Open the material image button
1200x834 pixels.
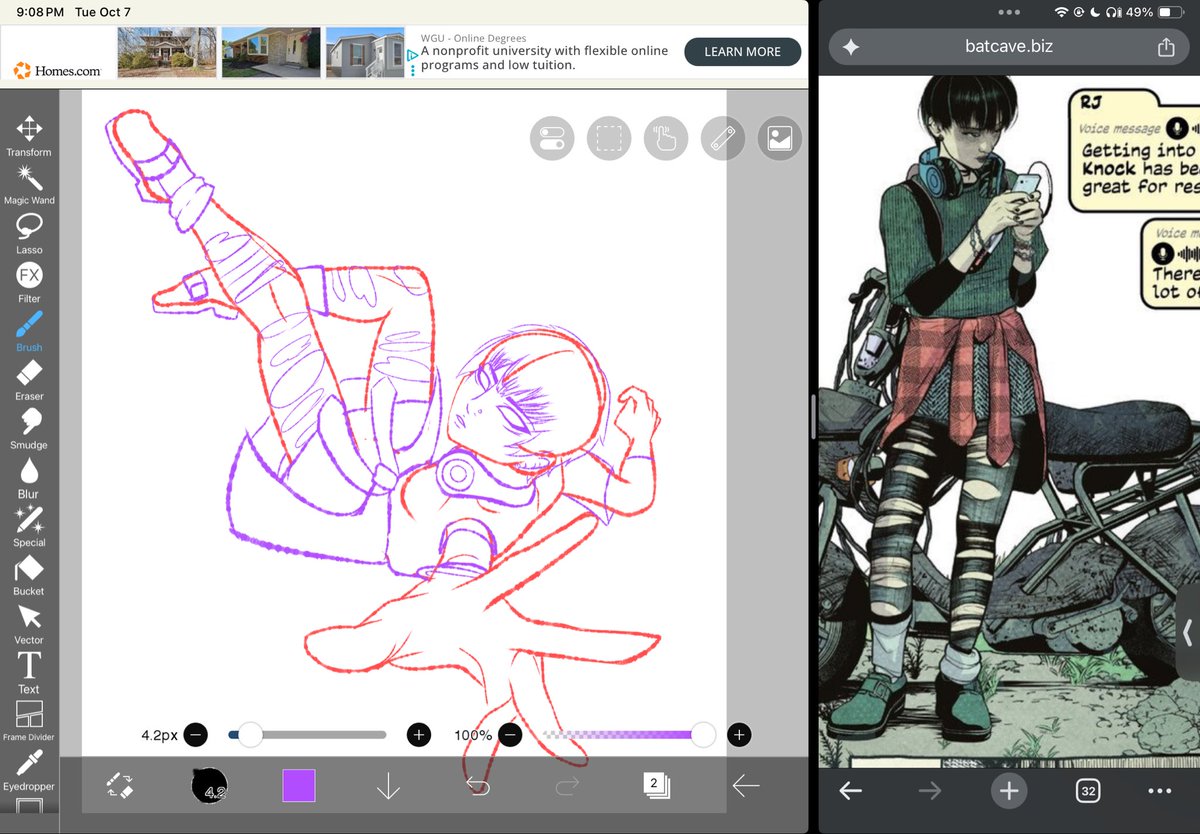coord(779,139)
